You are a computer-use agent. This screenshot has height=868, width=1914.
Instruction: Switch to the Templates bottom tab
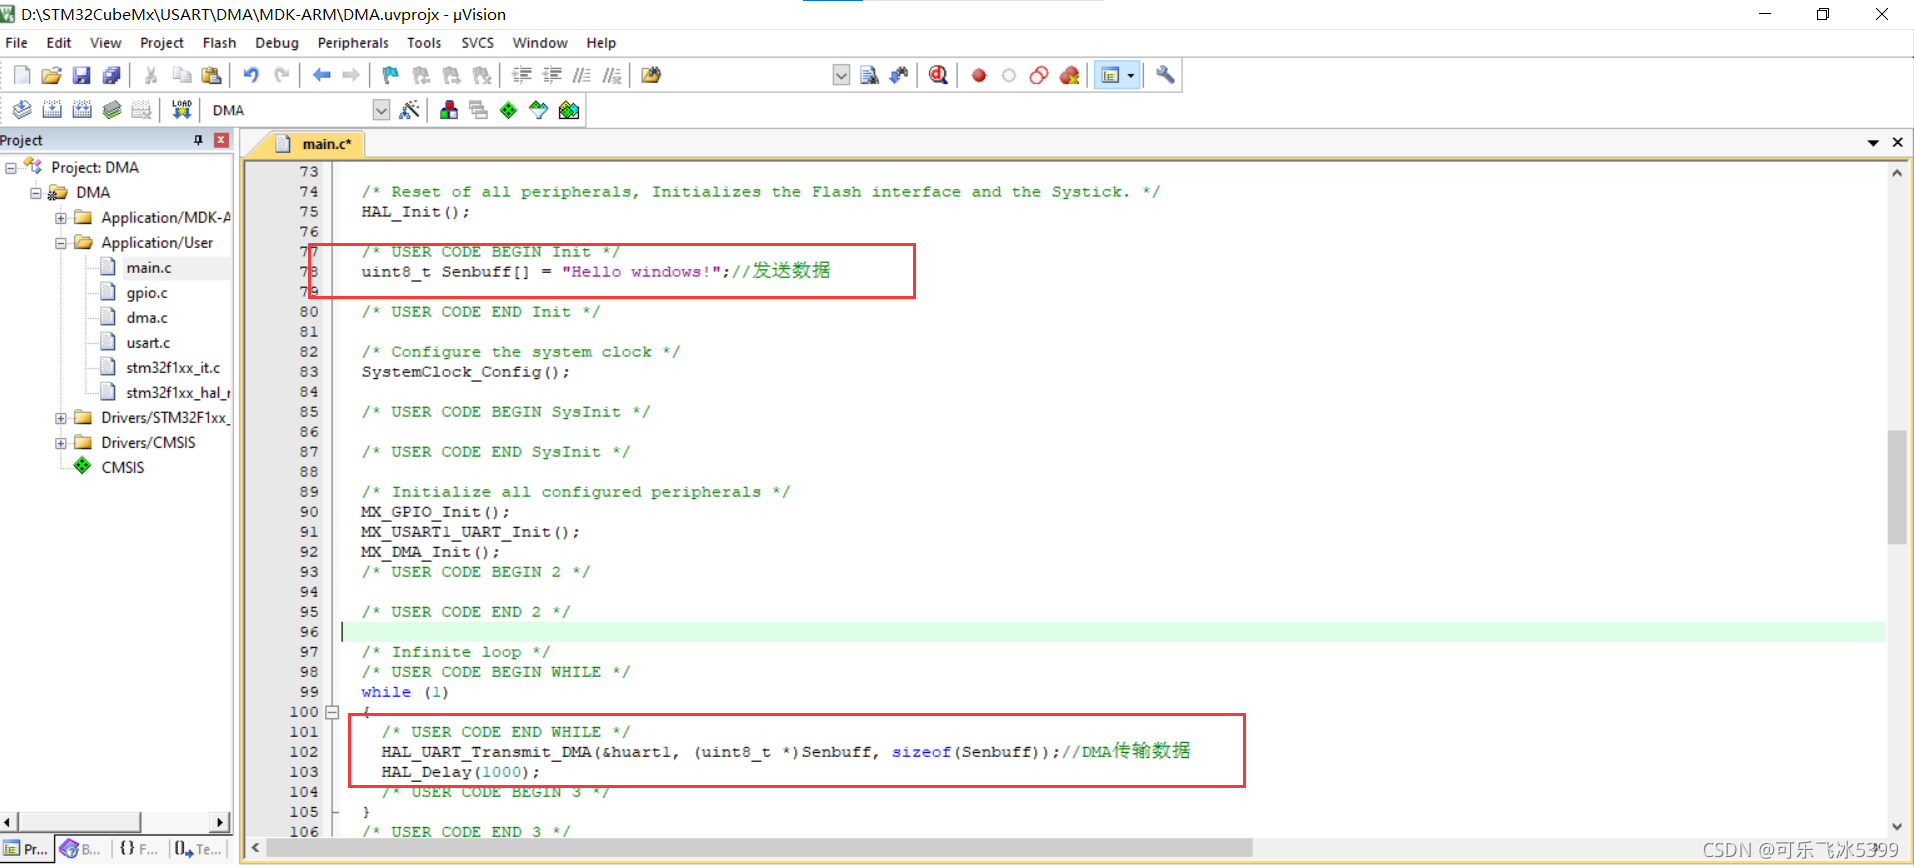[198, 849]
